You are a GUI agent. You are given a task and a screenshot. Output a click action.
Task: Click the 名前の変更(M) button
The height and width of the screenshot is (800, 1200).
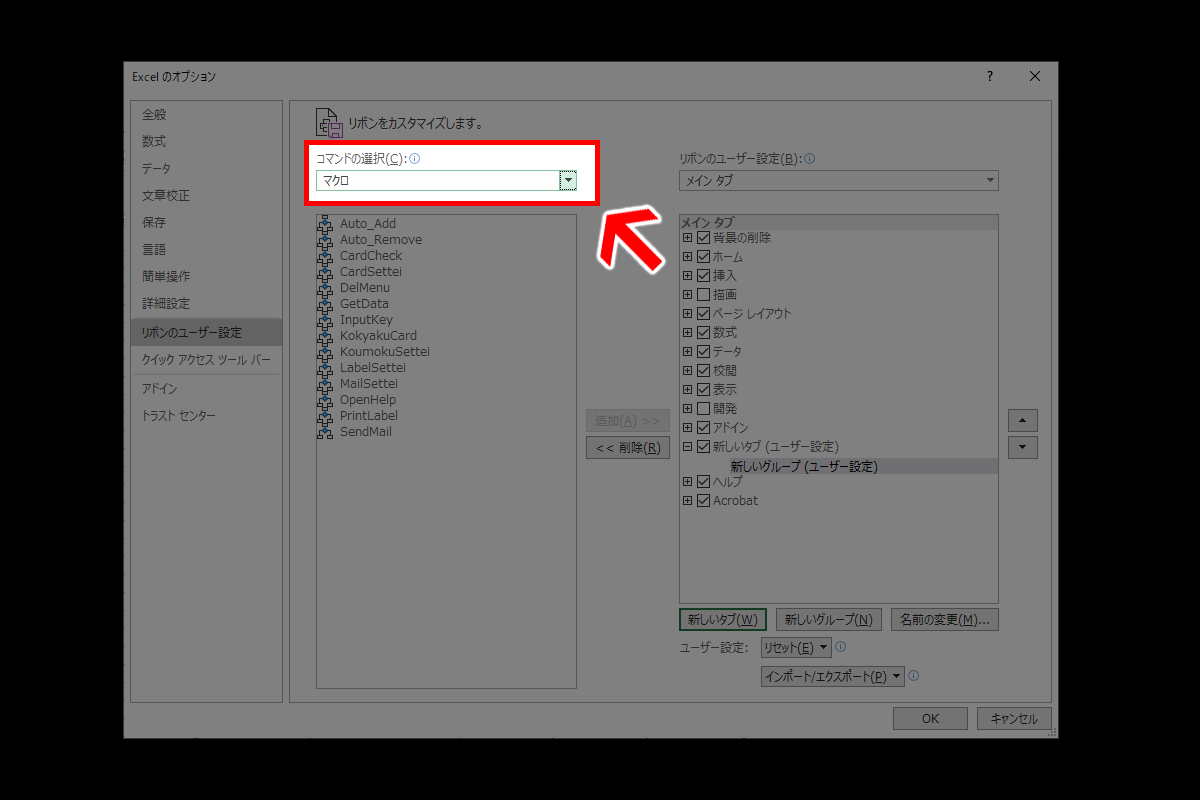pos(944,620)
